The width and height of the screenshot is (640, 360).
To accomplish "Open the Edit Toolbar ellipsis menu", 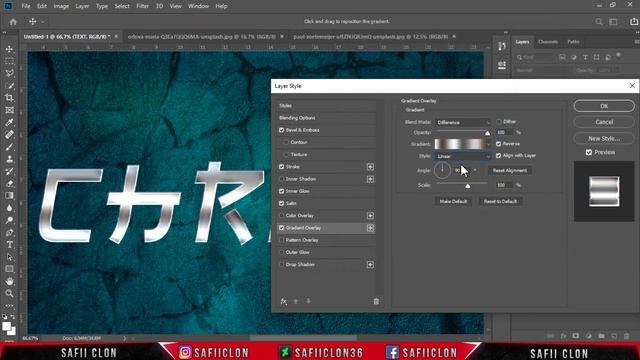I will tap(9, 305).
